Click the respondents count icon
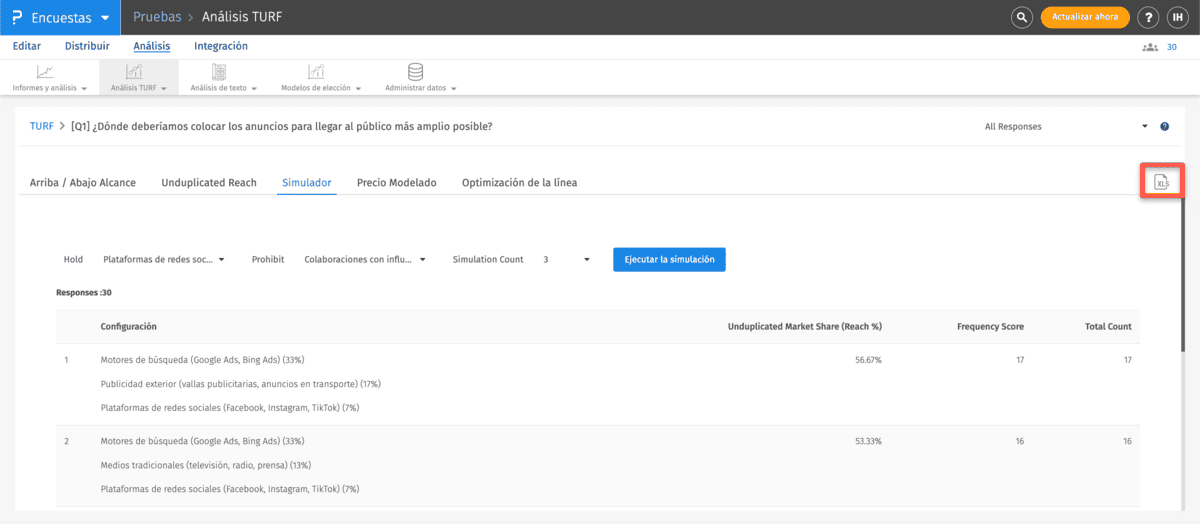The width and height of the screenshot is (1200, 525). pyautogui.click(x=1149, y=47)
